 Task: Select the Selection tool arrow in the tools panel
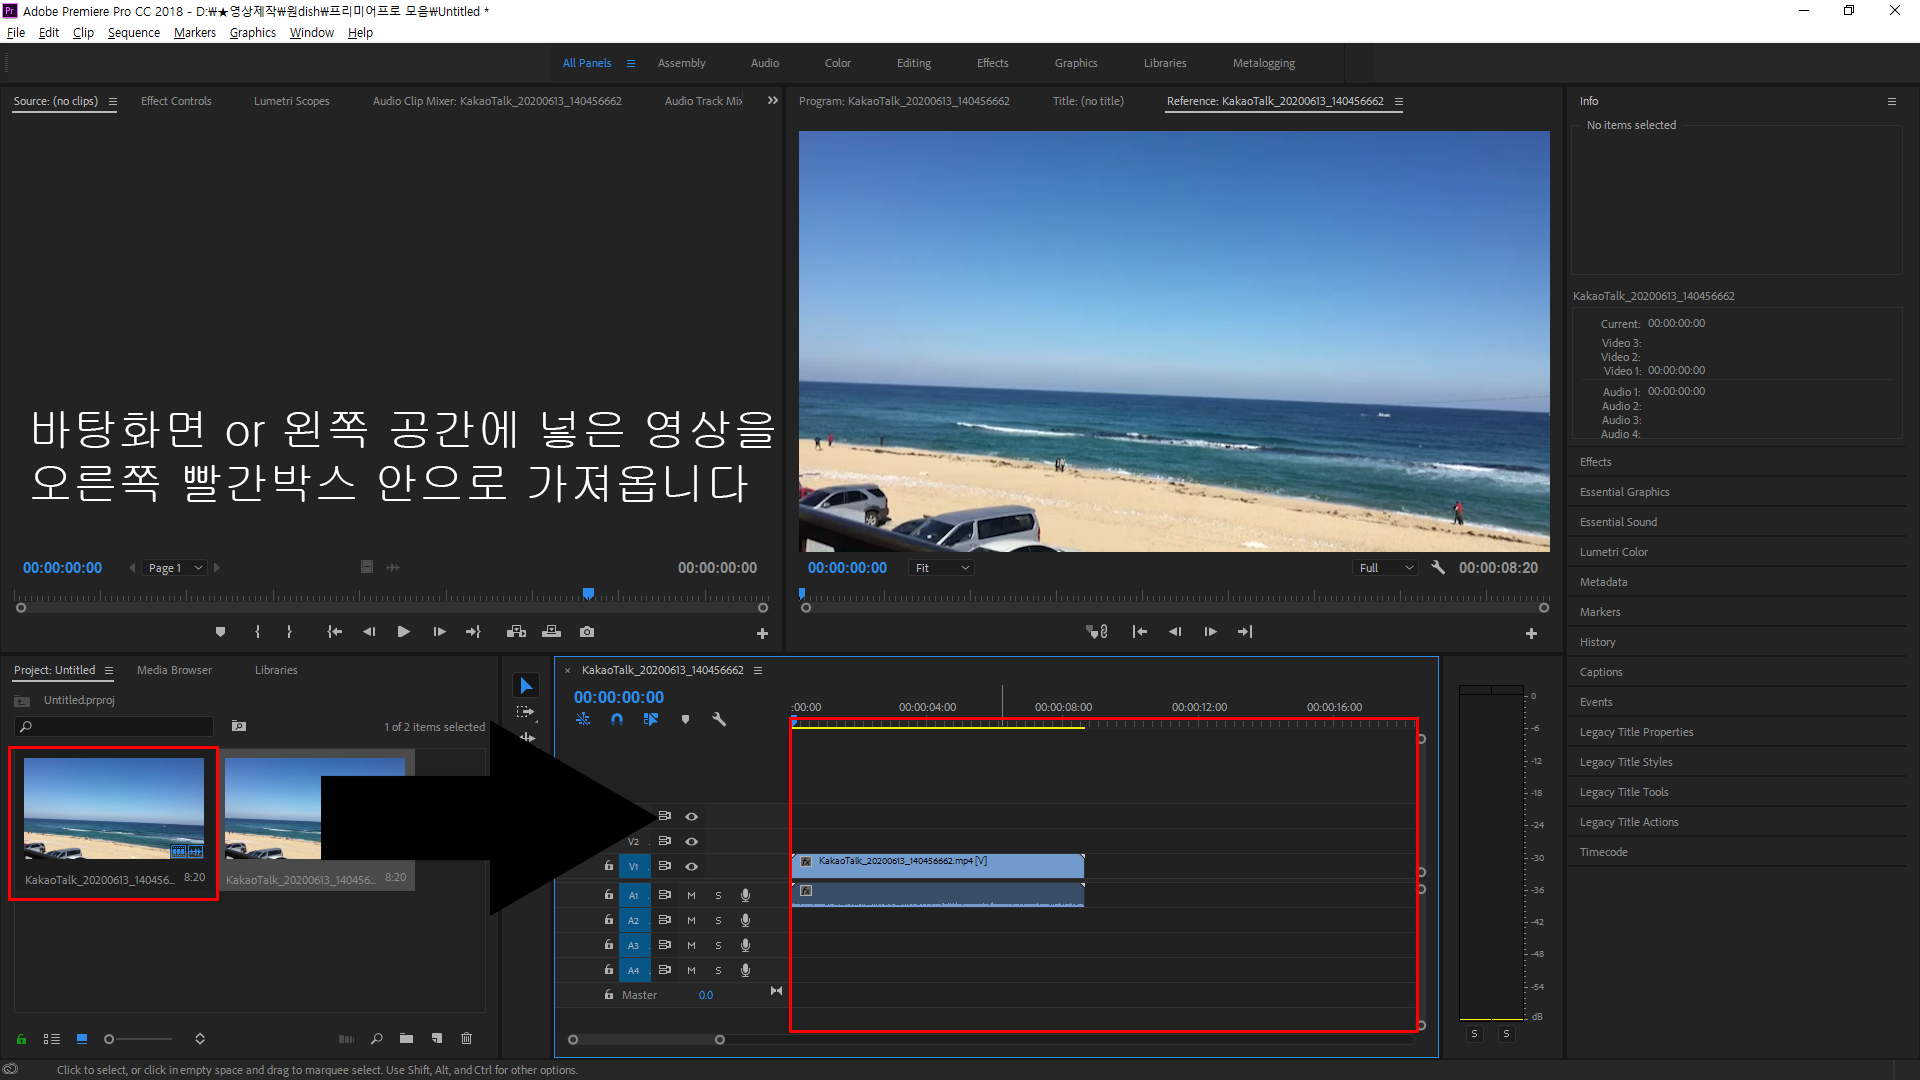(x=526, y=686)
